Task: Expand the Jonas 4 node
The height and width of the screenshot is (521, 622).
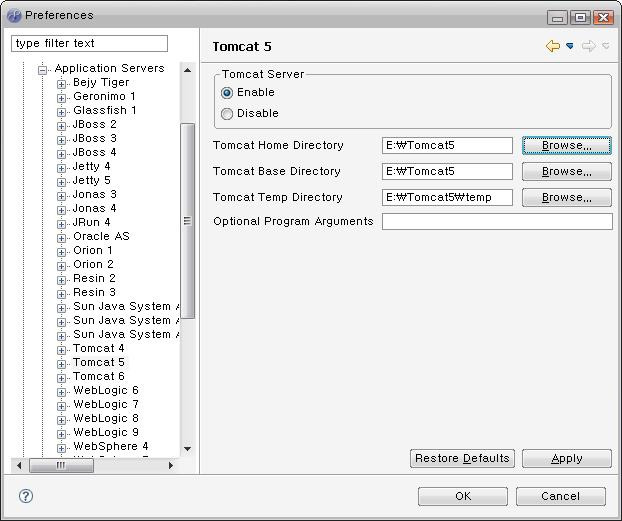Action: (61, 210)
